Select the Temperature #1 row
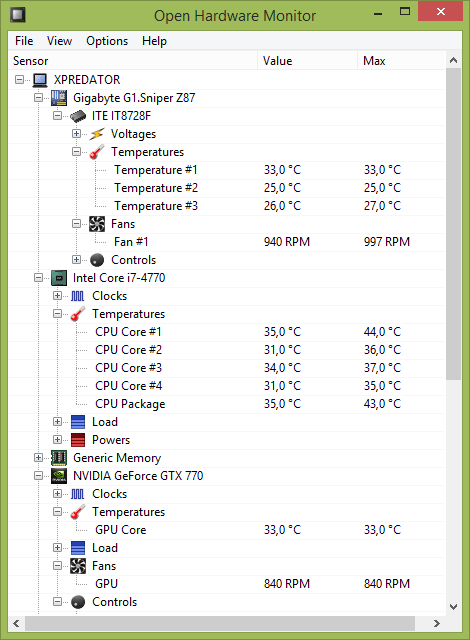Image resolution: width=470 pixels, height=640 pixels. [x=227, y=170]
